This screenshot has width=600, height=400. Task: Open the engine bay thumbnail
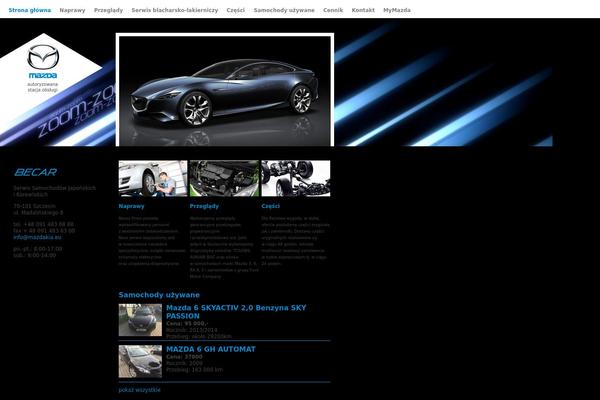point(224,178)
